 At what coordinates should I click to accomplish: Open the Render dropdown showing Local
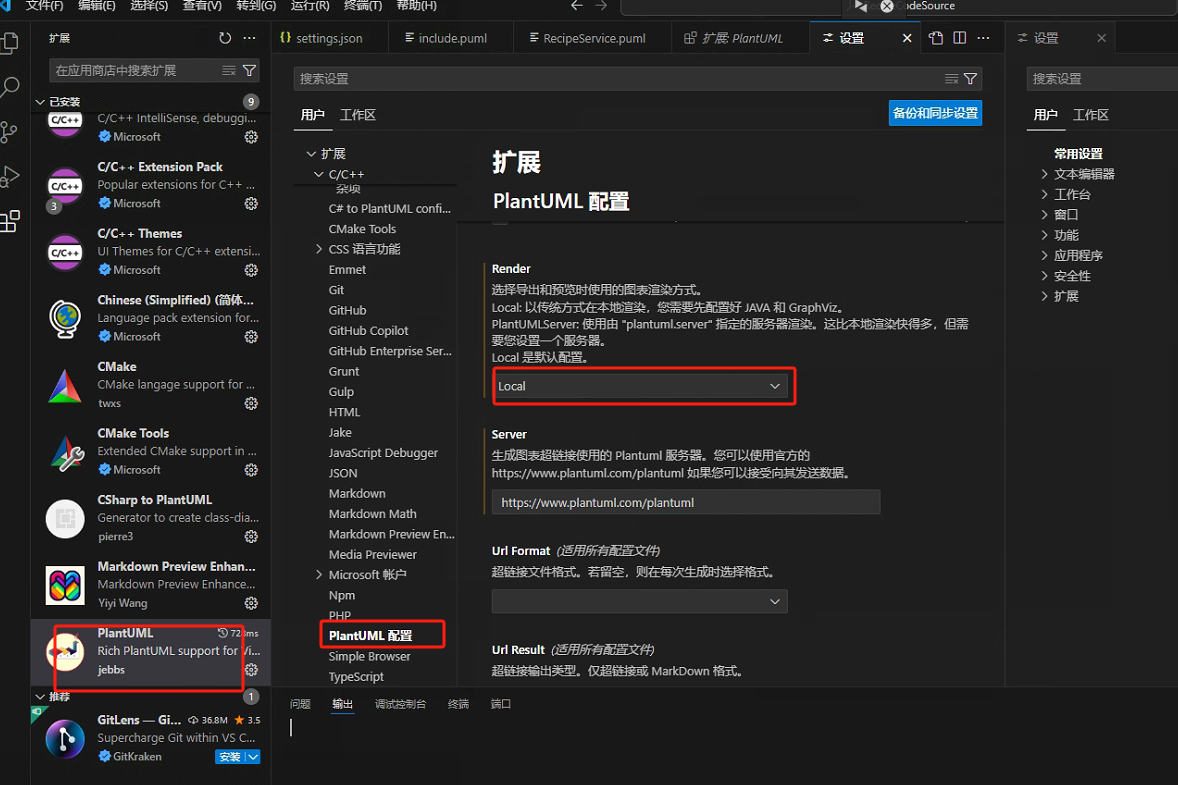639,386
